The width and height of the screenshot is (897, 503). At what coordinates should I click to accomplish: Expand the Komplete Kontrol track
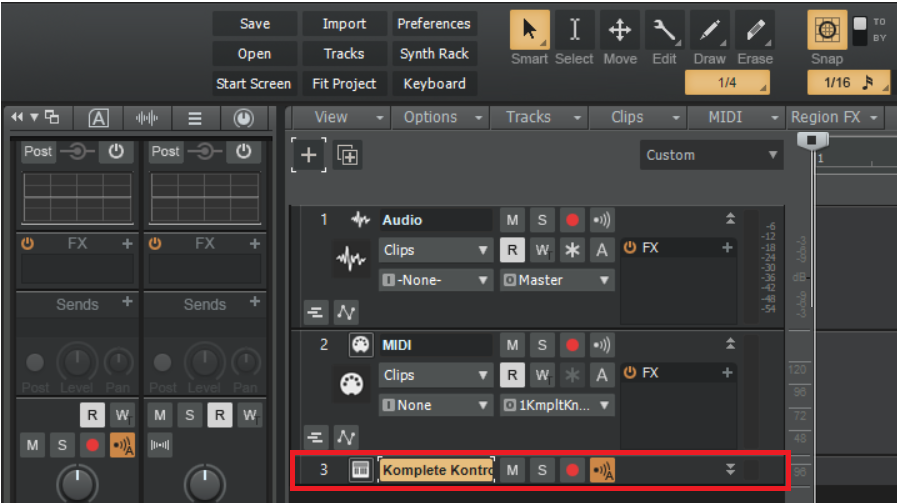[x=730, y=470]
